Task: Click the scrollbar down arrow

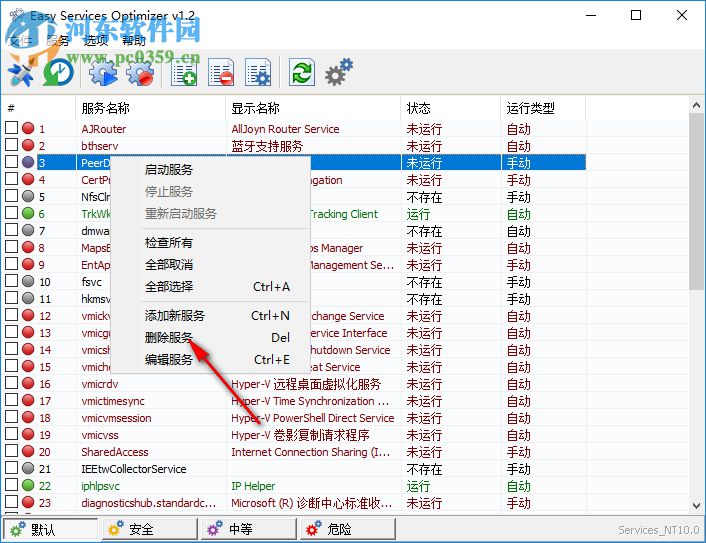Action: click(696, 506)
